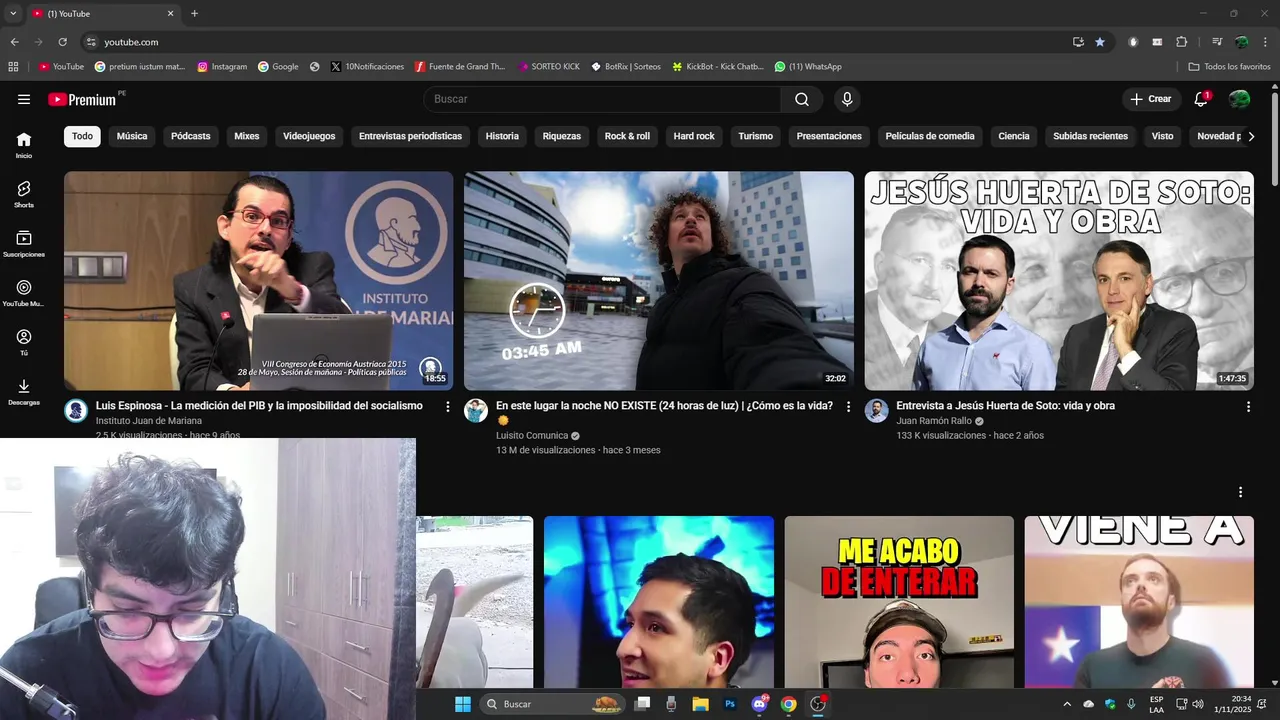This screenshot has width=1280, height=720.
Task: Open the SORTEO KICK bookmark
Action: tap(549, 67)
